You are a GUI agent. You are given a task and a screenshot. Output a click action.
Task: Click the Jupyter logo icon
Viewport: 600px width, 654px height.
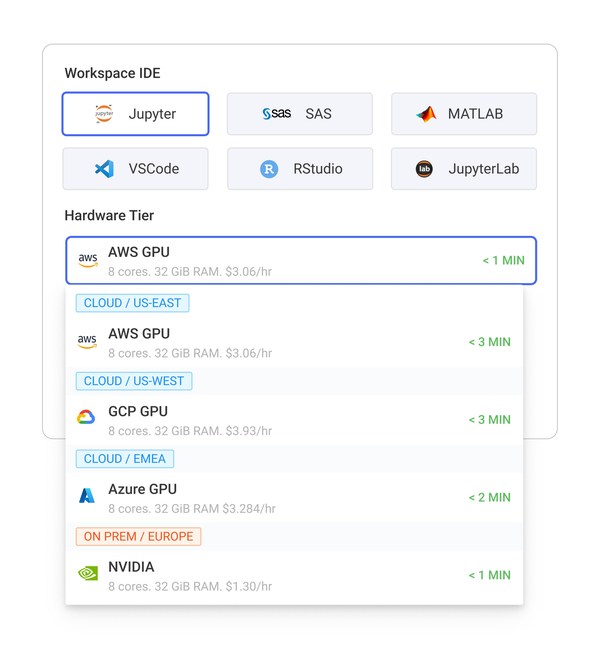pos(104,113)
